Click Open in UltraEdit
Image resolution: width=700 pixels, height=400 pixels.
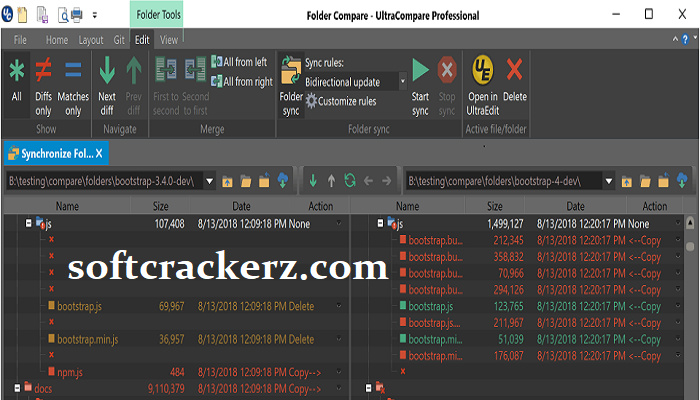(x=483, y=86)
